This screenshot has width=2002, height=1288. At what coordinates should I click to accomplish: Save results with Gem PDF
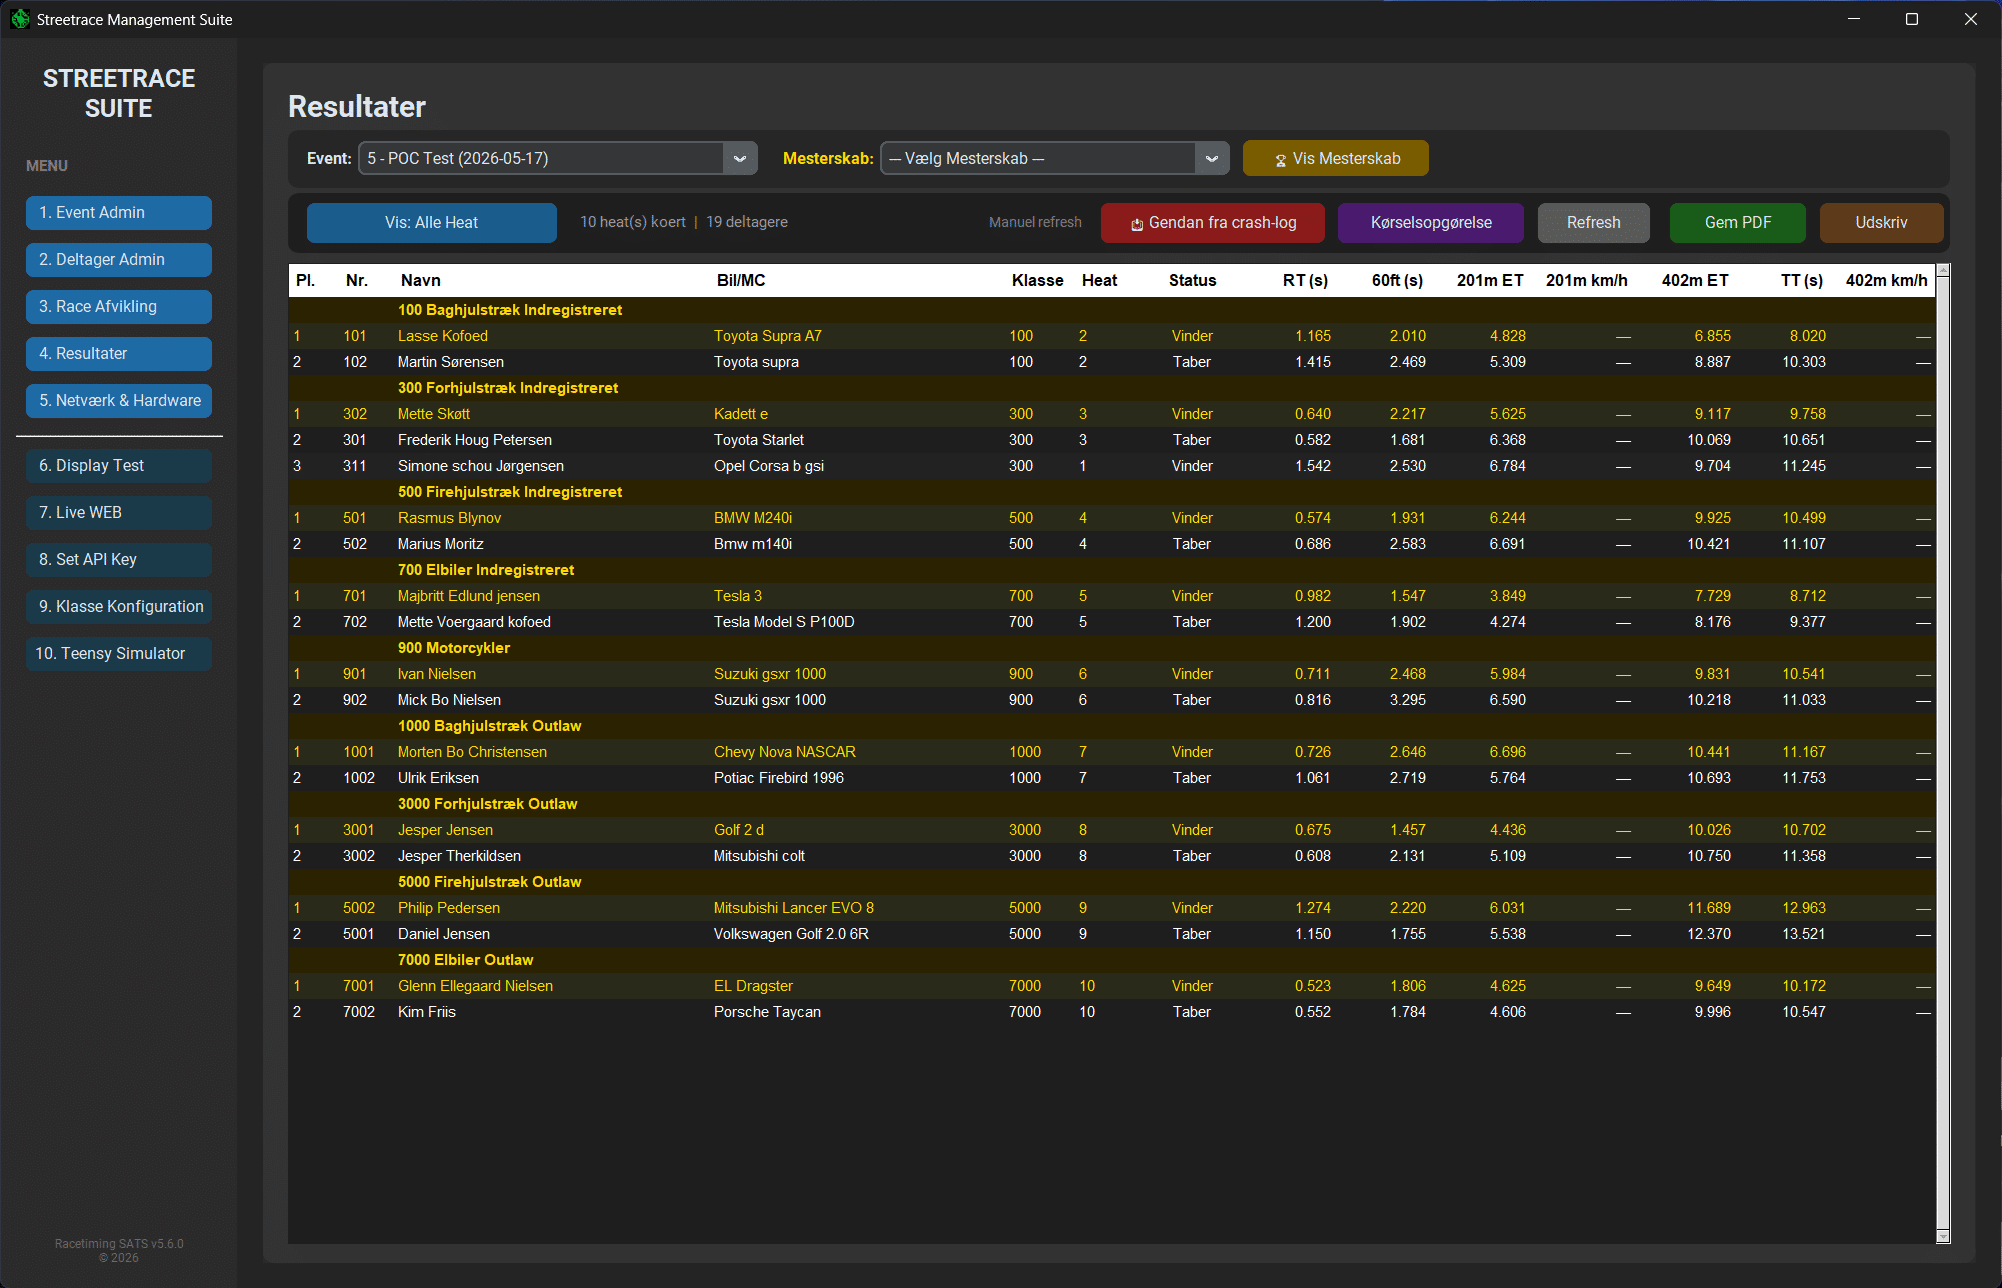[x=1738, y=222]
